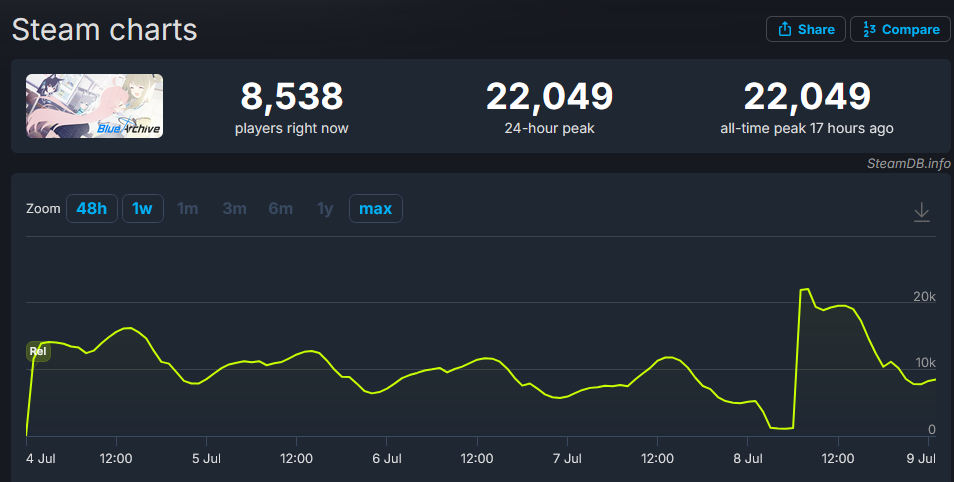The width and height of the screenshot is (954, 482).
Task: Select the max zoom range
Action: [375, 208]
